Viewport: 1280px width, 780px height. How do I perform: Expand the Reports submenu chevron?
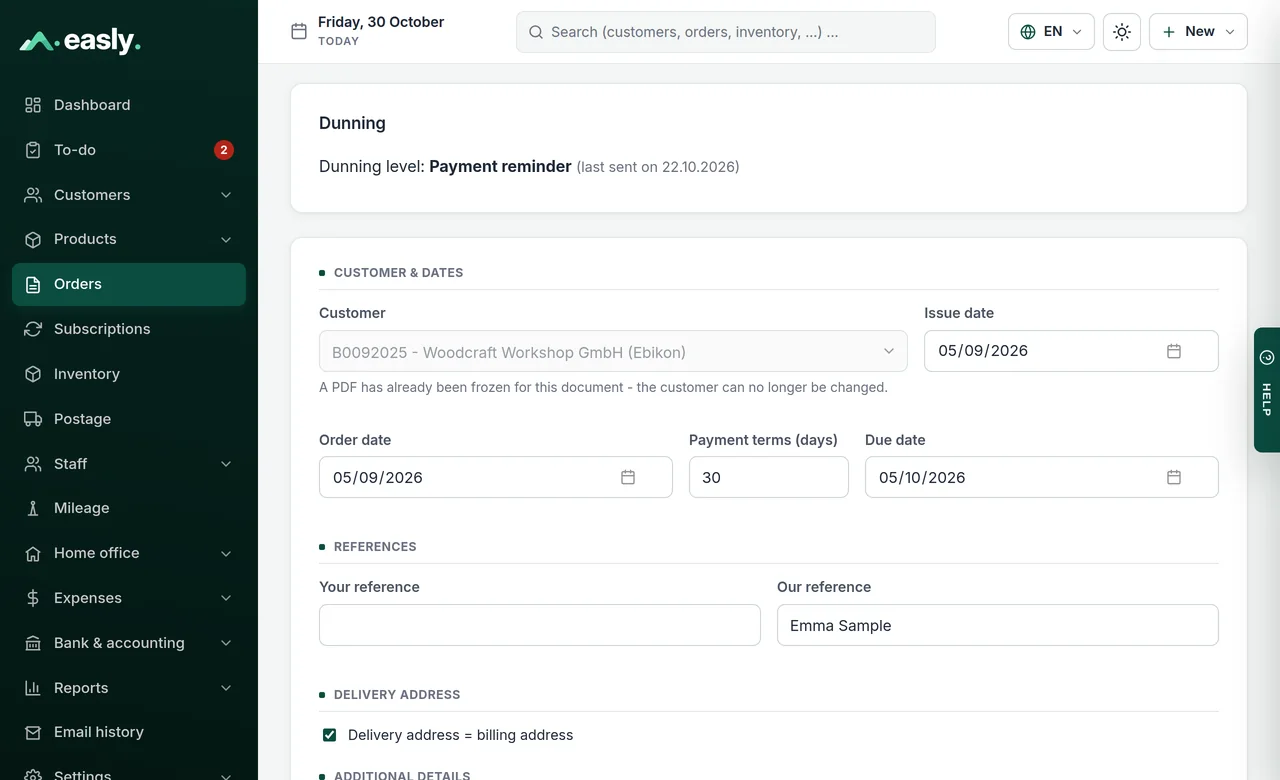click(x=226, y=688)
